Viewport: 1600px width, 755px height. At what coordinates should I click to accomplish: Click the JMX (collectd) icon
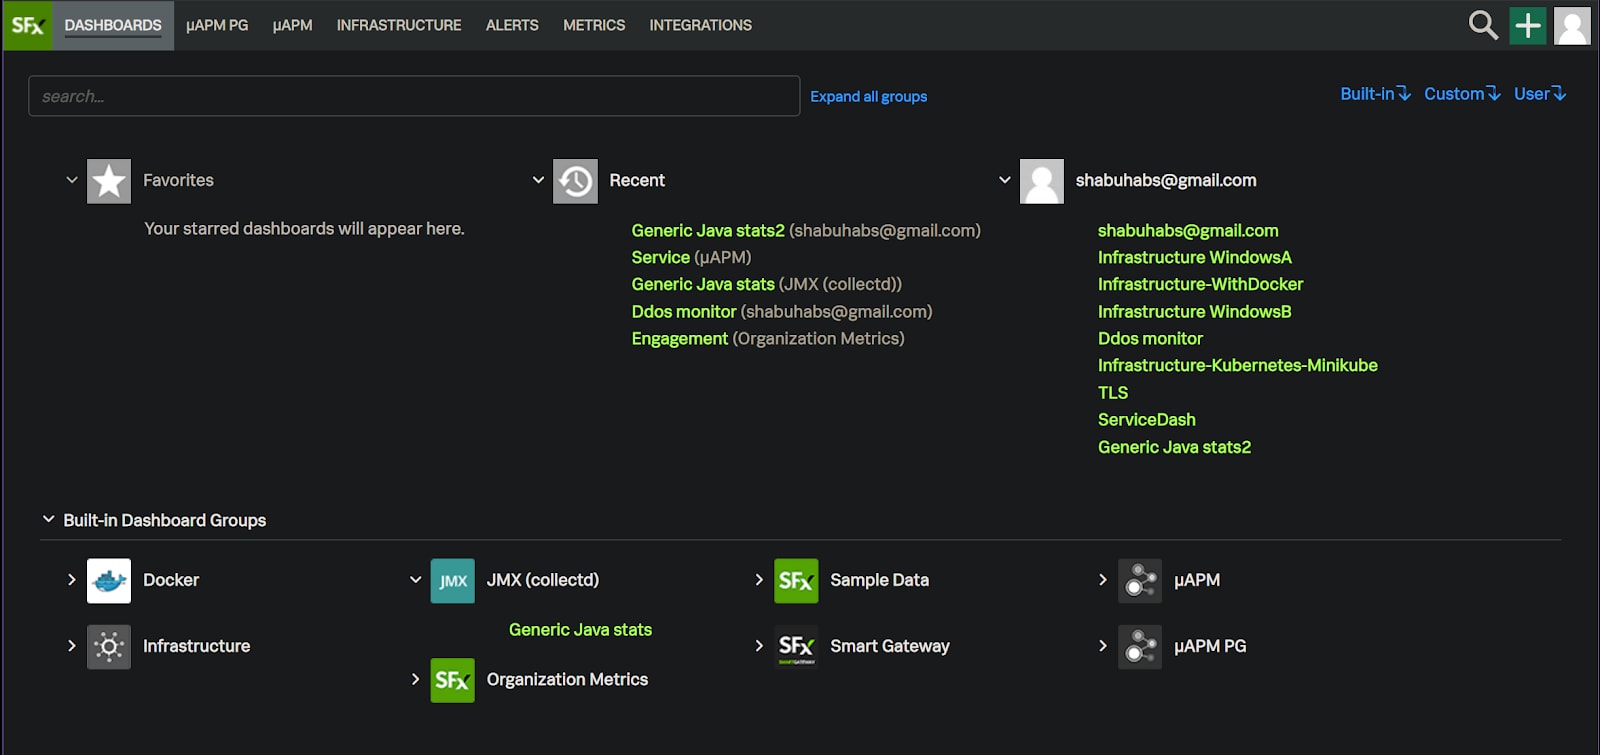453,581
